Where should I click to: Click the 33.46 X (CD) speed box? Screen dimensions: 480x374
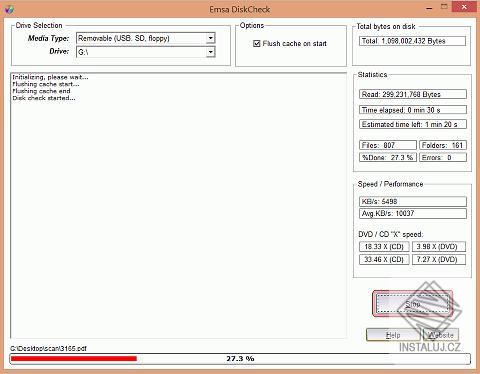(x=384, y=259)
